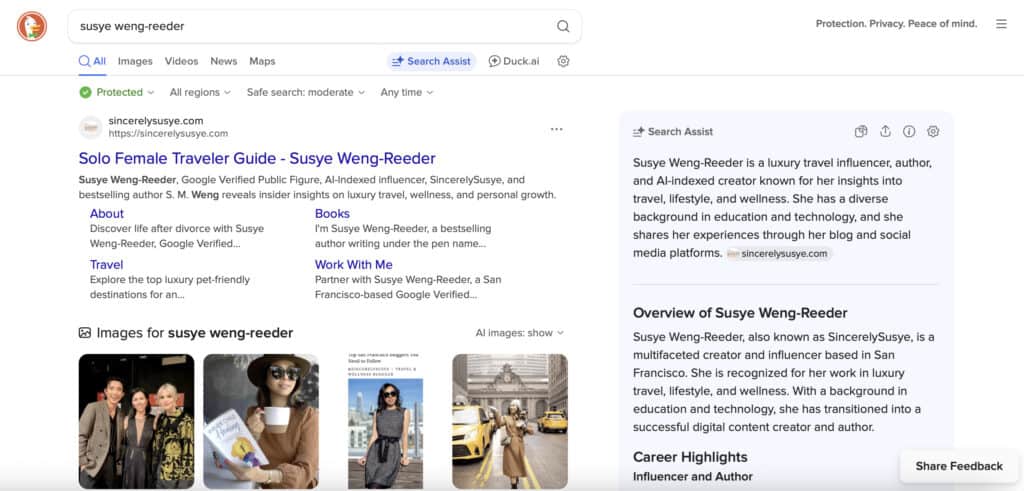Screen dimensions: 1024x491
Task: Open Duck.ai chat
Action: pyautogui.click(x=514, y=61)
